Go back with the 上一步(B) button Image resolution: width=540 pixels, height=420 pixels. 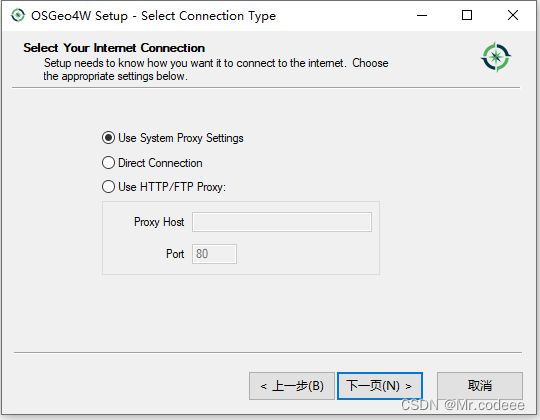tap(292, 386)
